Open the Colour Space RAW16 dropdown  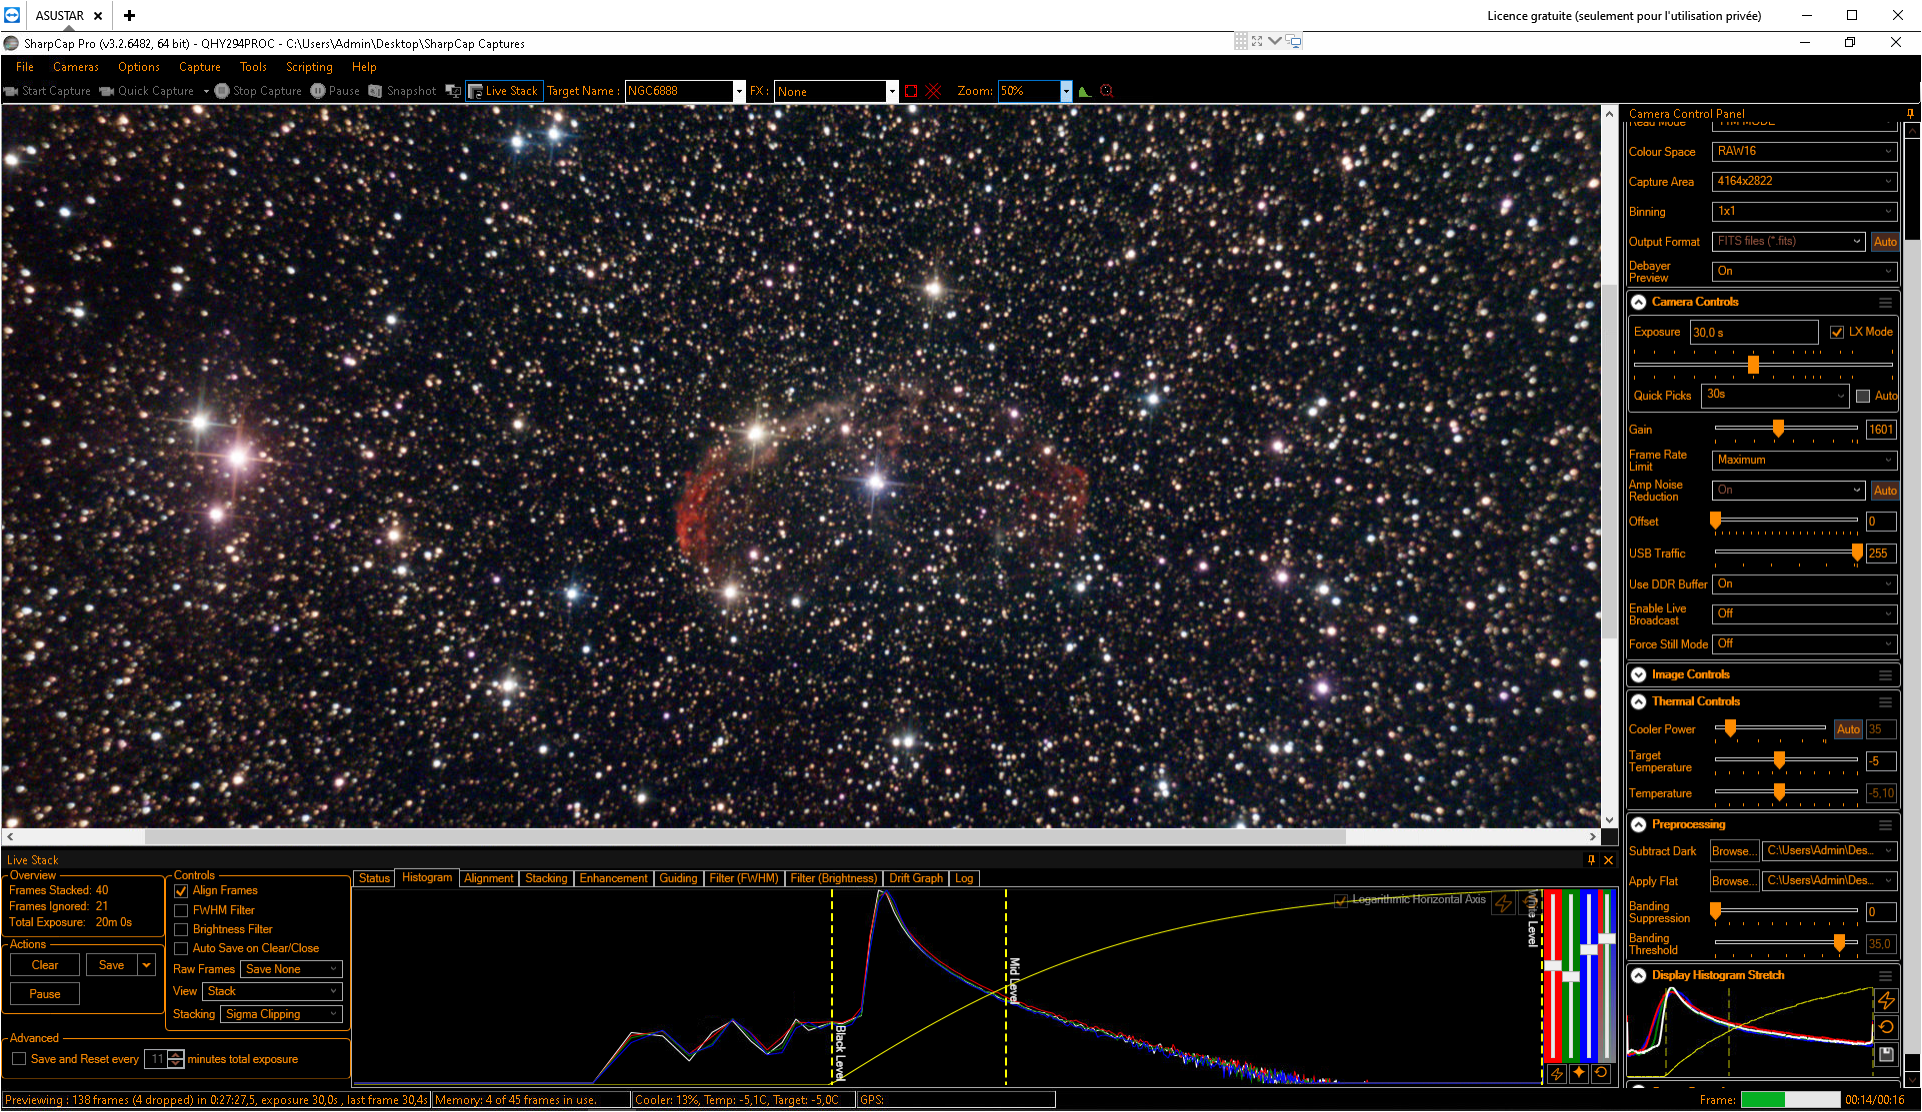[1804, 152]
